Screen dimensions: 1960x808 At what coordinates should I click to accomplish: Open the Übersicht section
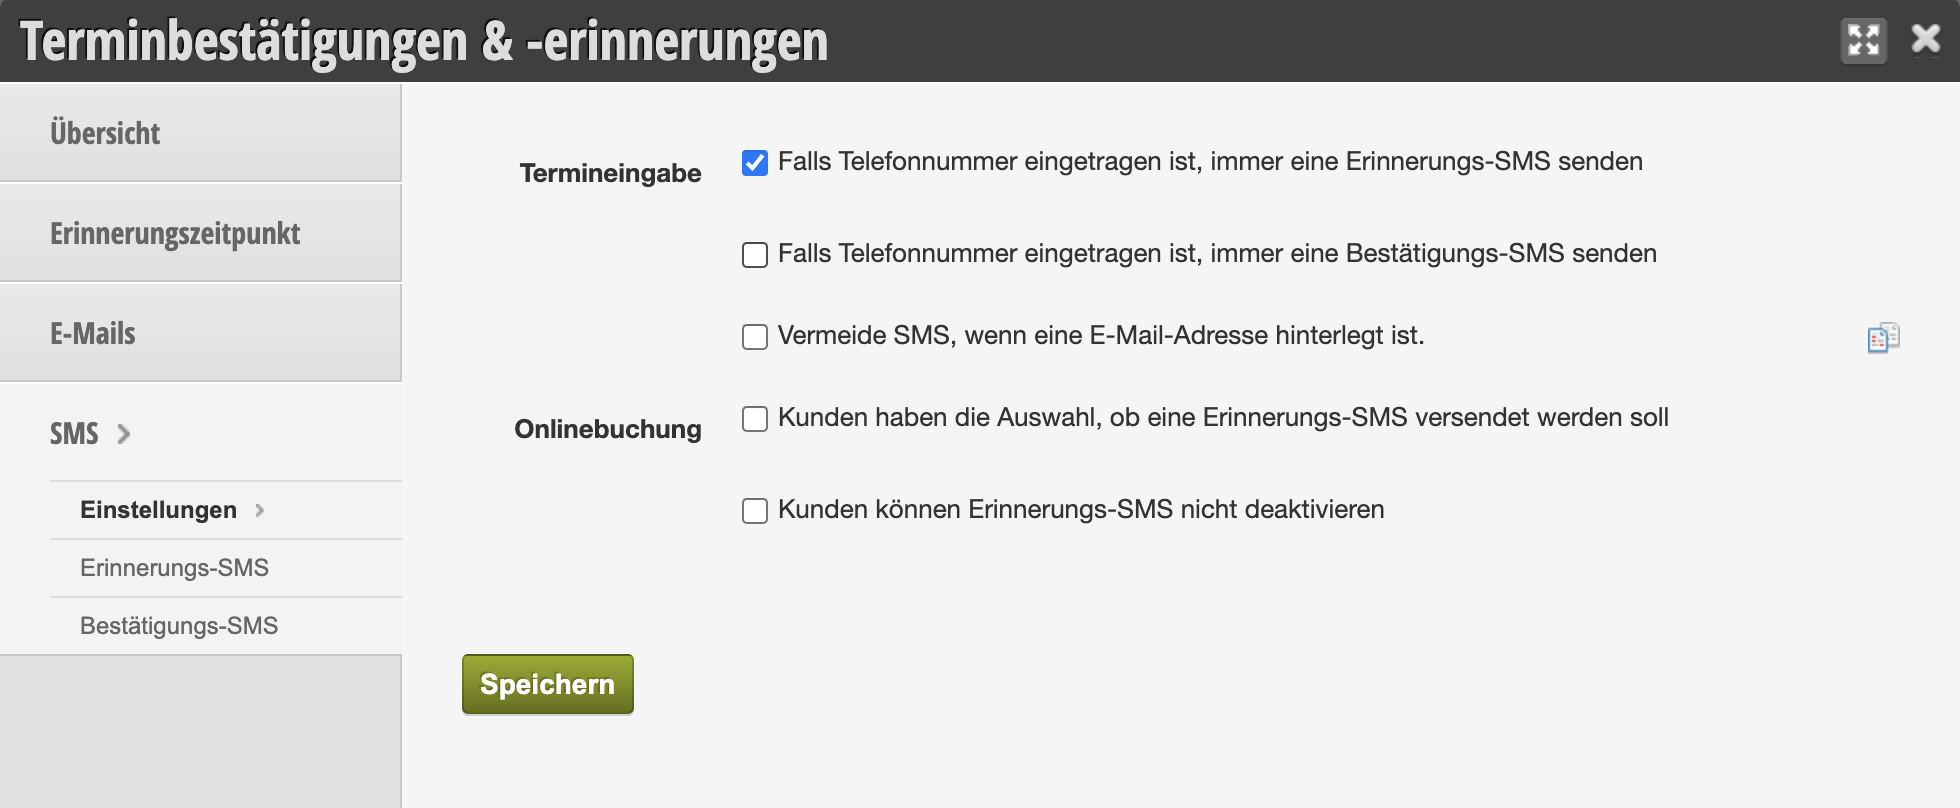(x=200, y=133)
